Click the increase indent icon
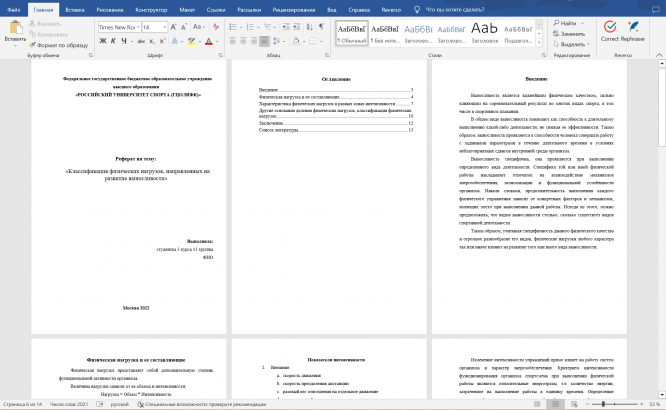Screen dimensions: 666x410 [x=296, y=27]
